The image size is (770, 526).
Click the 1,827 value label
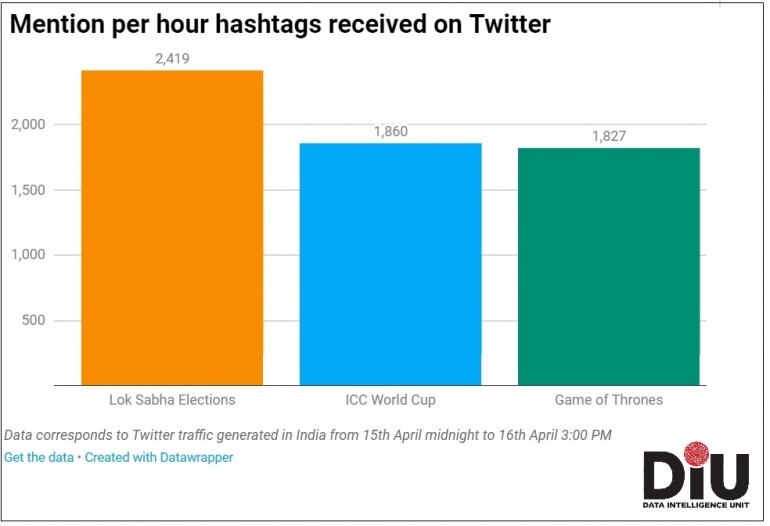pos(609,136)
